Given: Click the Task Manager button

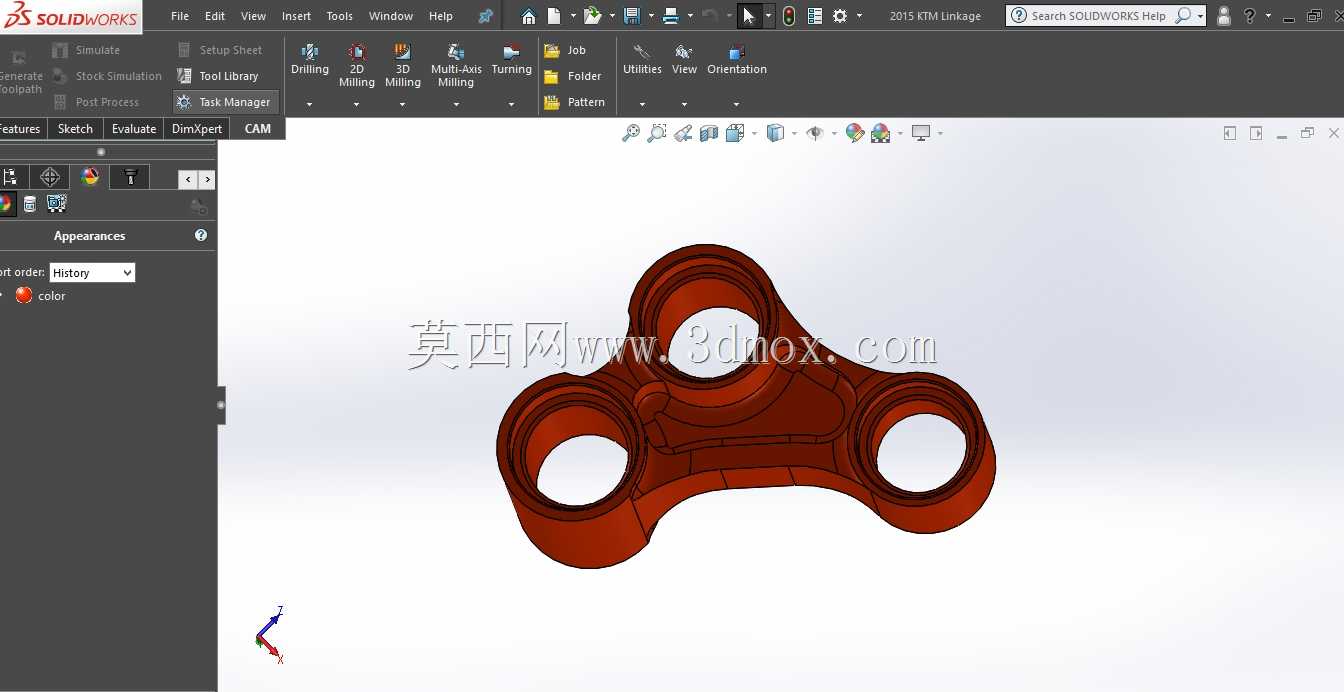Looking at the screenshot, I should click(225, 102).
